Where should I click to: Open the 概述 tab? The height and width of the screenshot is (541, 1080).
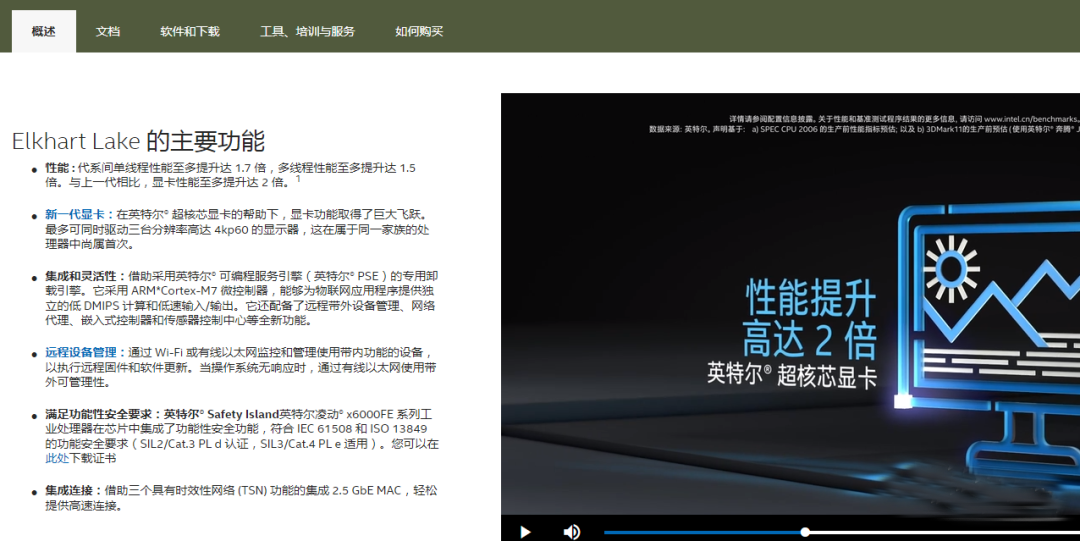(x=43, y=31)
